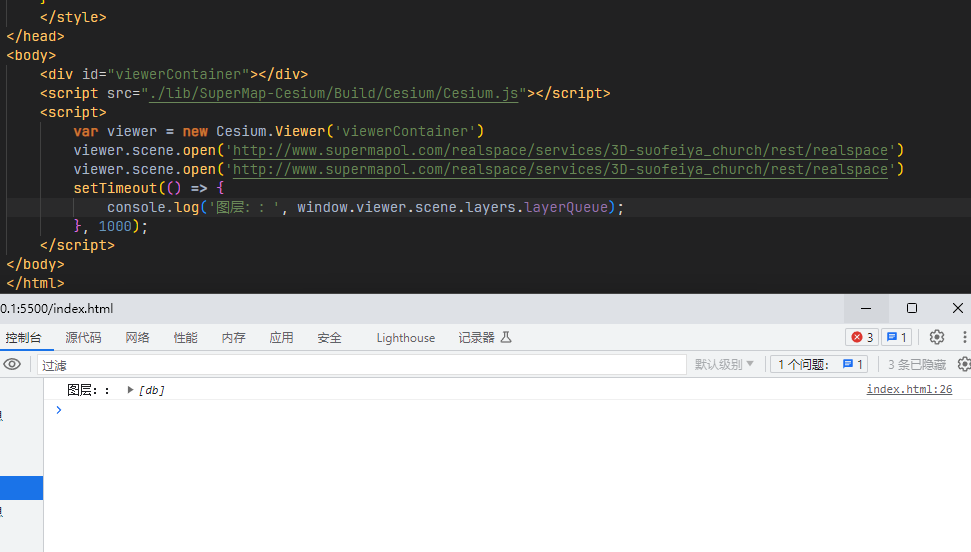971x552 pixels.
Task: Open the Cesium.js script src path
Action: (x=333, y=93)
